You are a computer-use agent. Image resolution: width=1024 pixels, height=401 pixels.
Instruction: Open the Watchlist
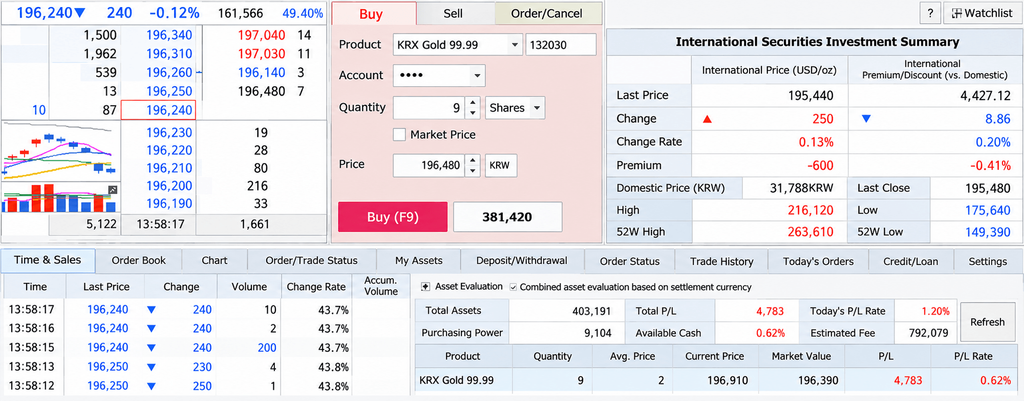point(982,13)
